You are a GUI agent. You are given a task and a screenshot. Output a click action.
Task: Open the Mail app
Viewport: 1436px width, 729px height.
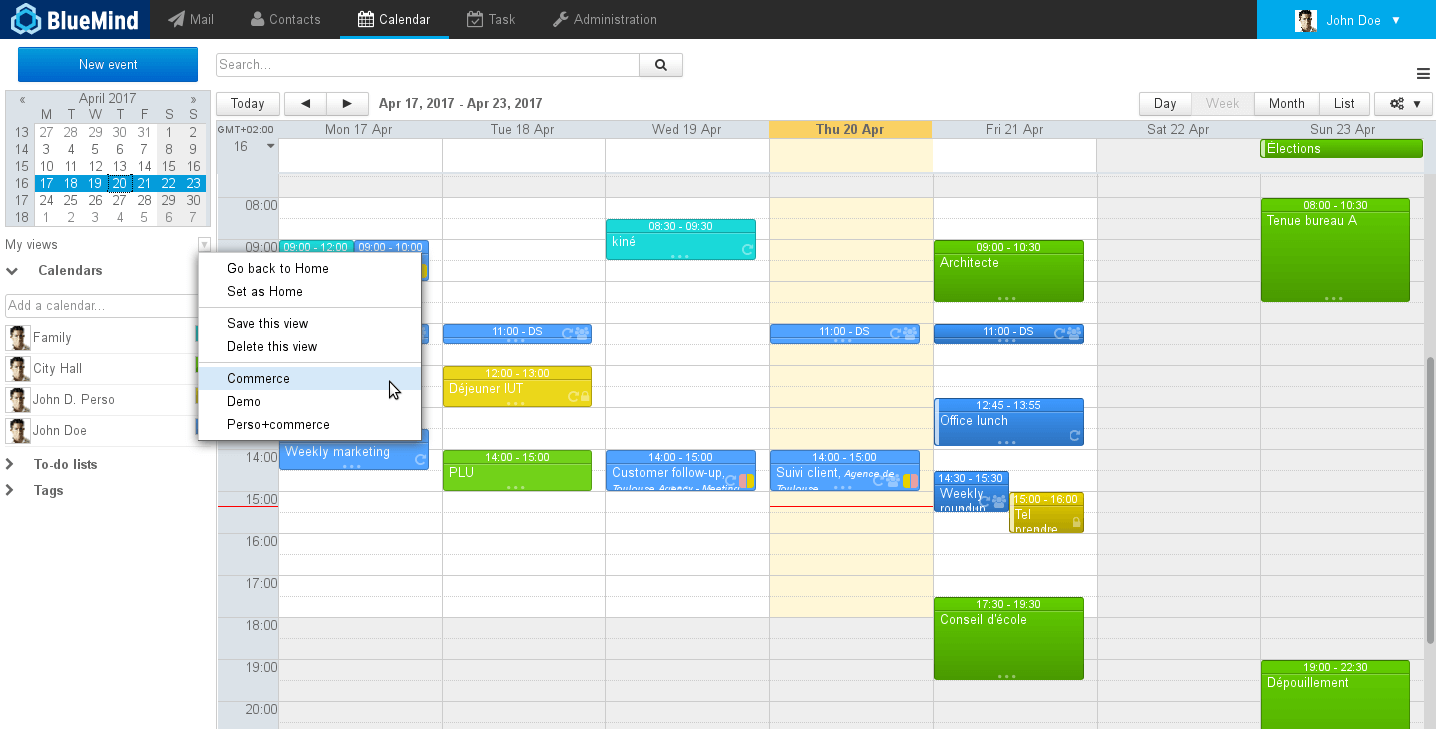[191, 19]
